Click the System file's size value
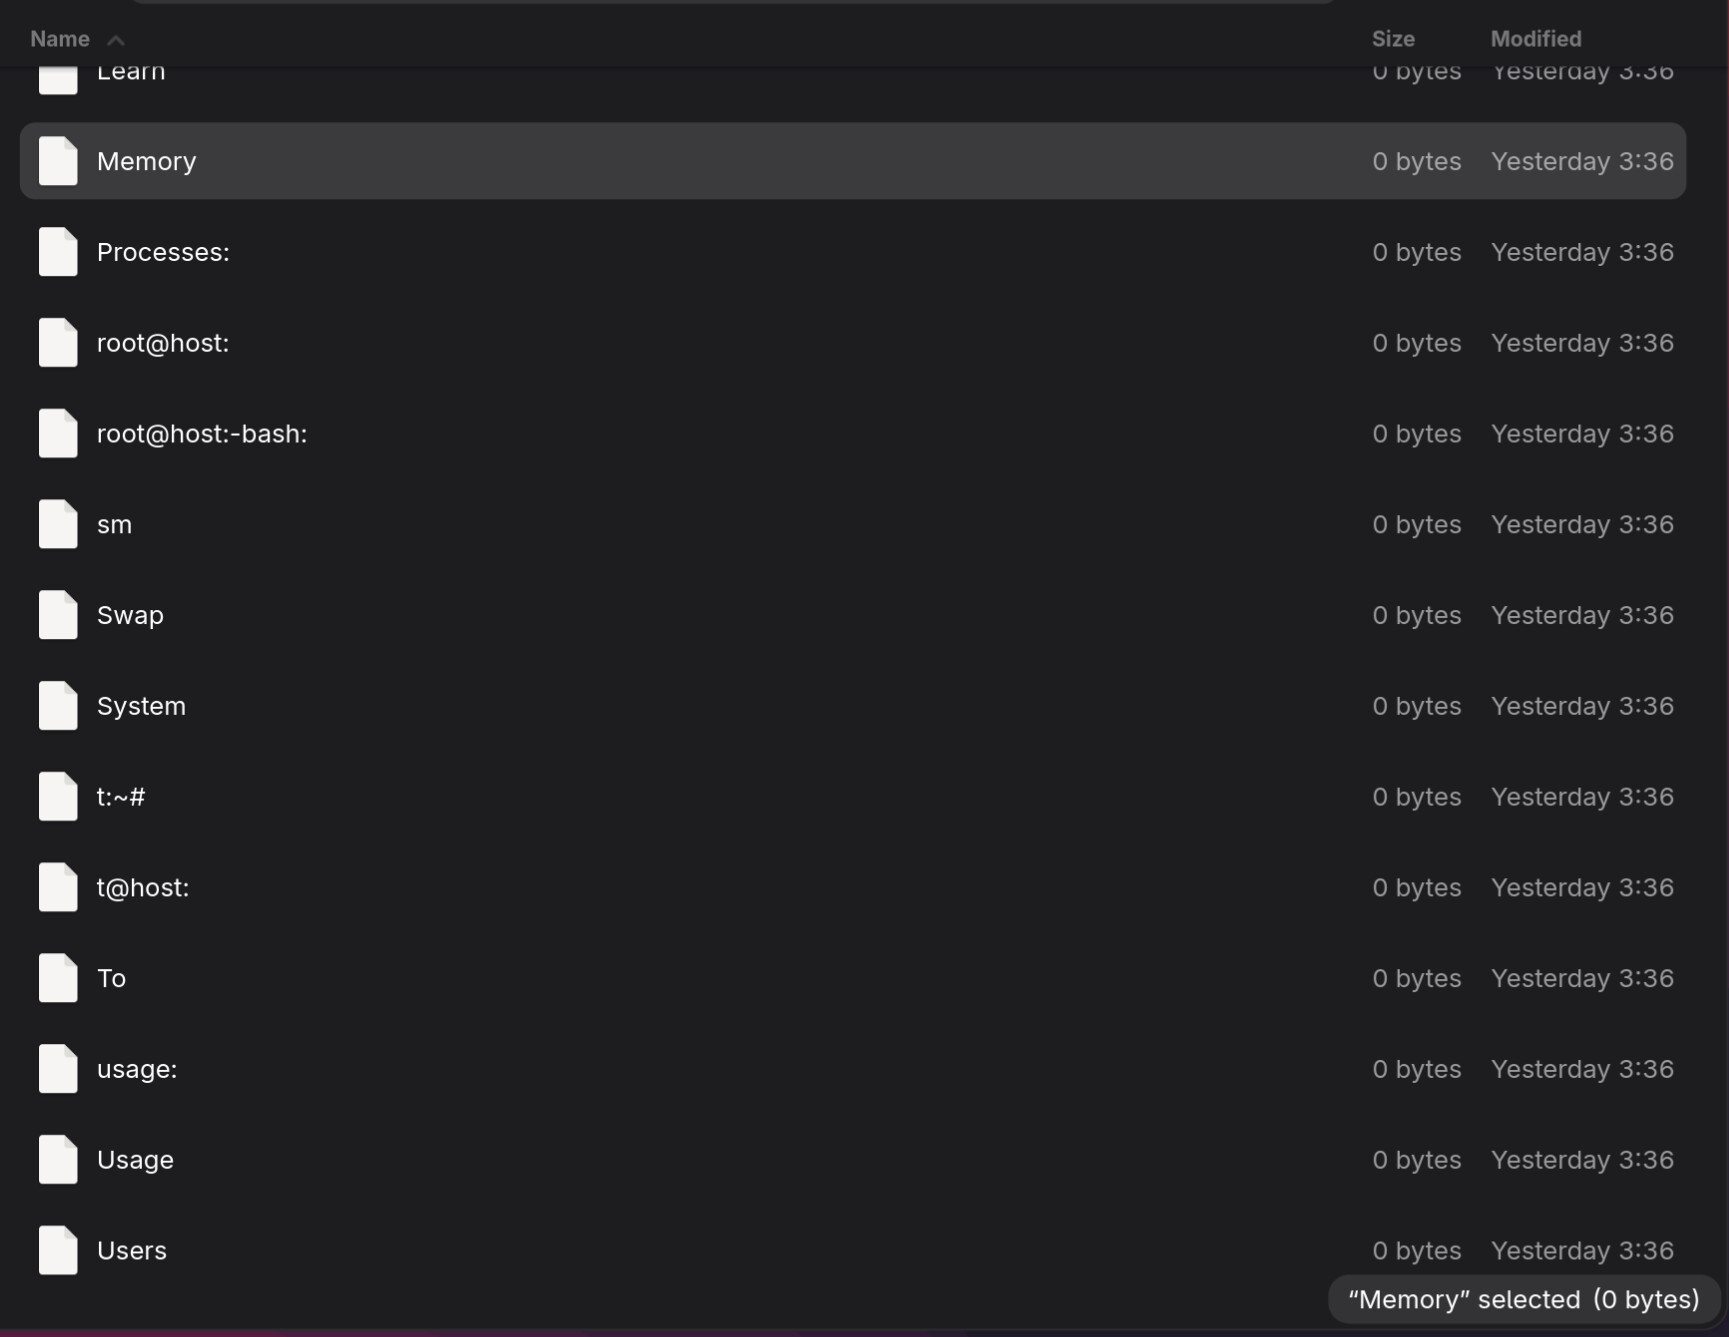The image size is (1729, 1337). tap(1416, 706)
